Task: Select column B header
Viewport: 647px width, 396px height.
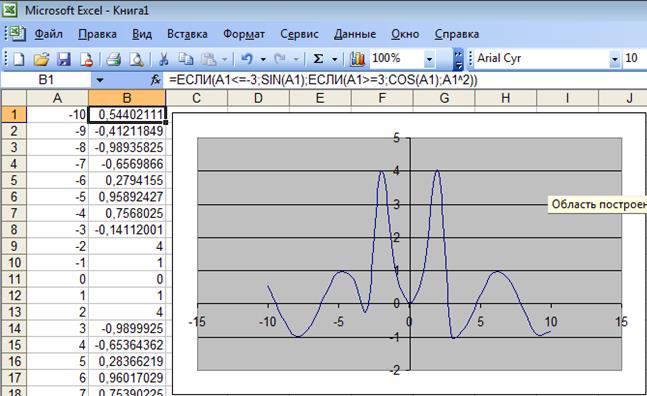Action: click(127, 98)
